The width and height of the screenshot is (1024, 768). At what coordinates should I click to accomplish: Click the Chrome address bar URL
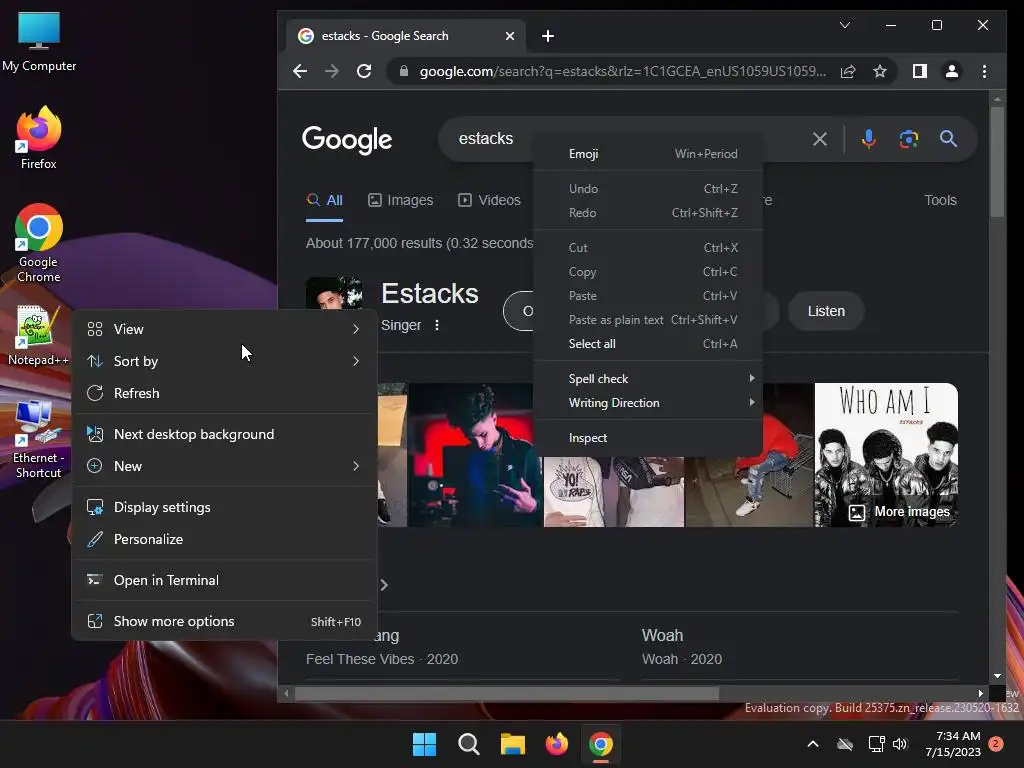click(622, 71)
